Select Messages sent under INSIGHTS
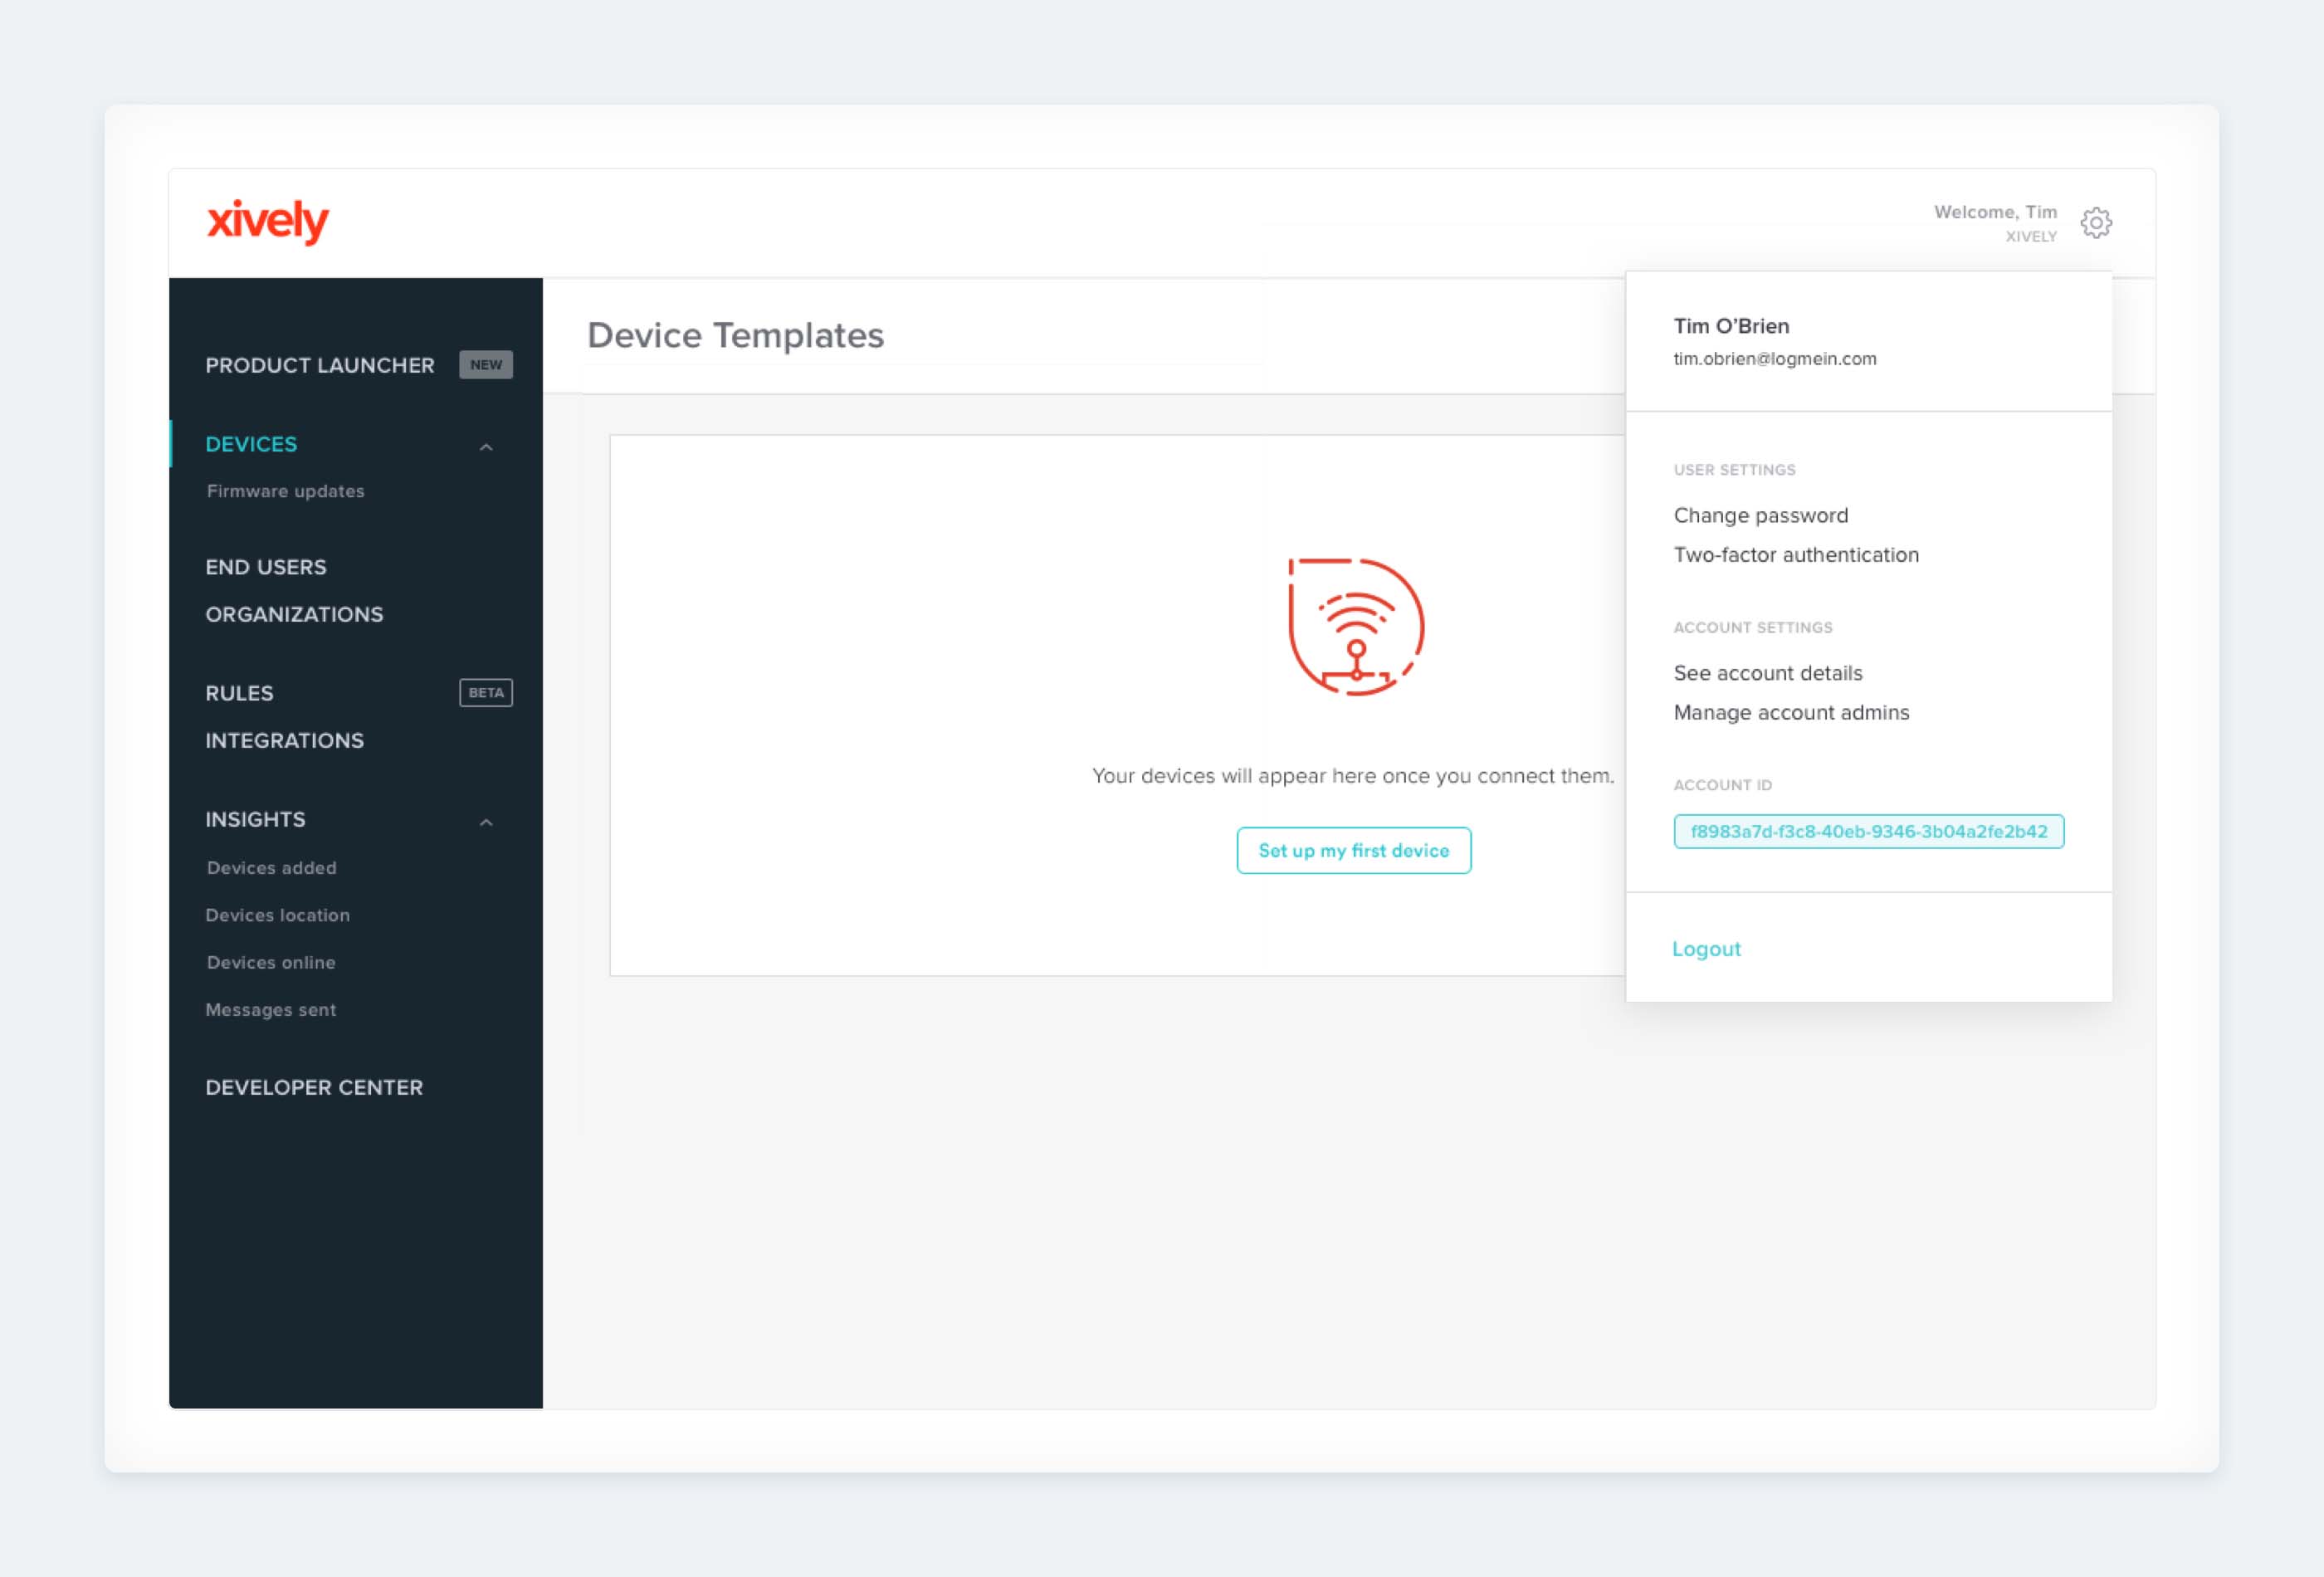The image size is (2324, 1577). click(x=271, y=1008)
